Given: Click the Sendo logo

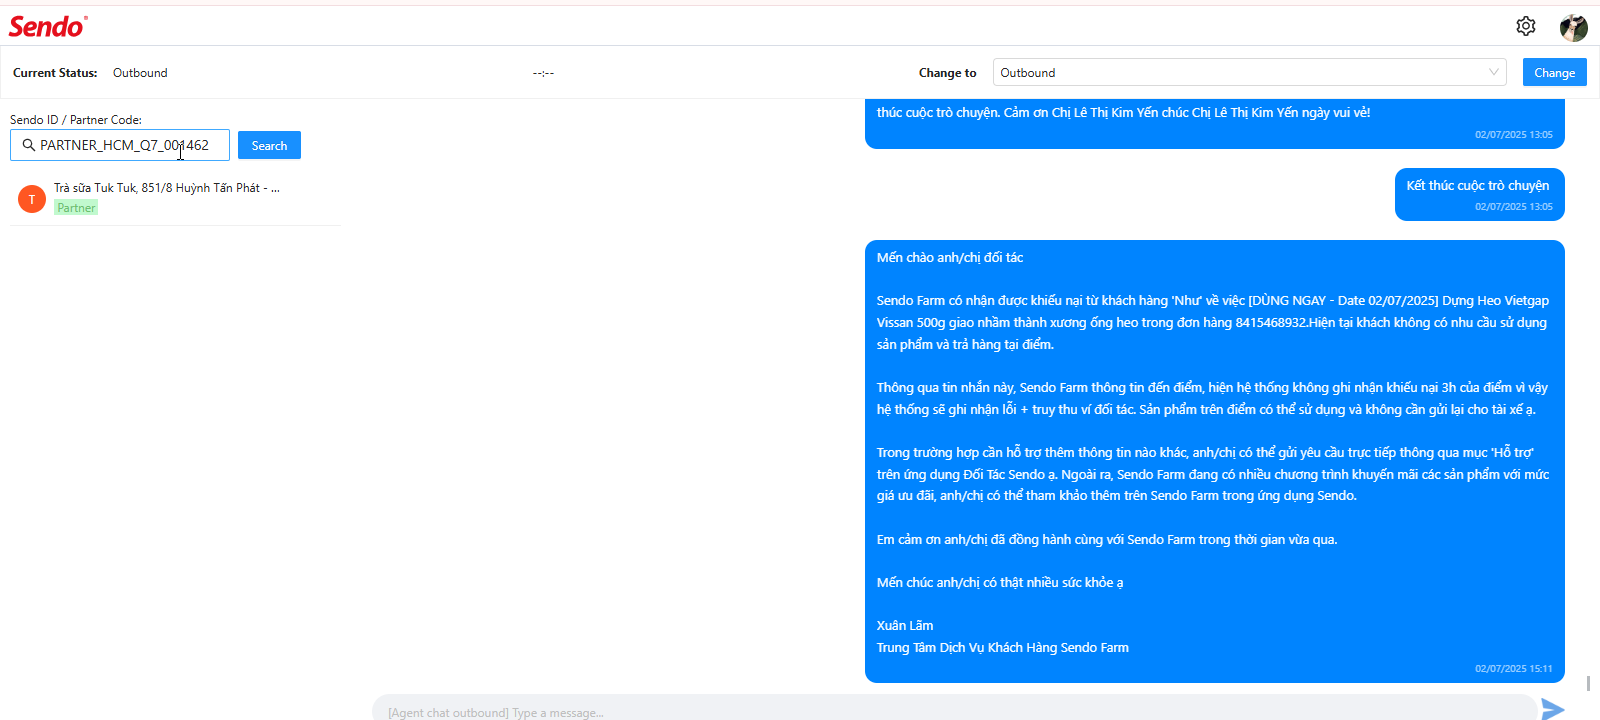Looking at the screenshot, I should click(x=48, y=27).
